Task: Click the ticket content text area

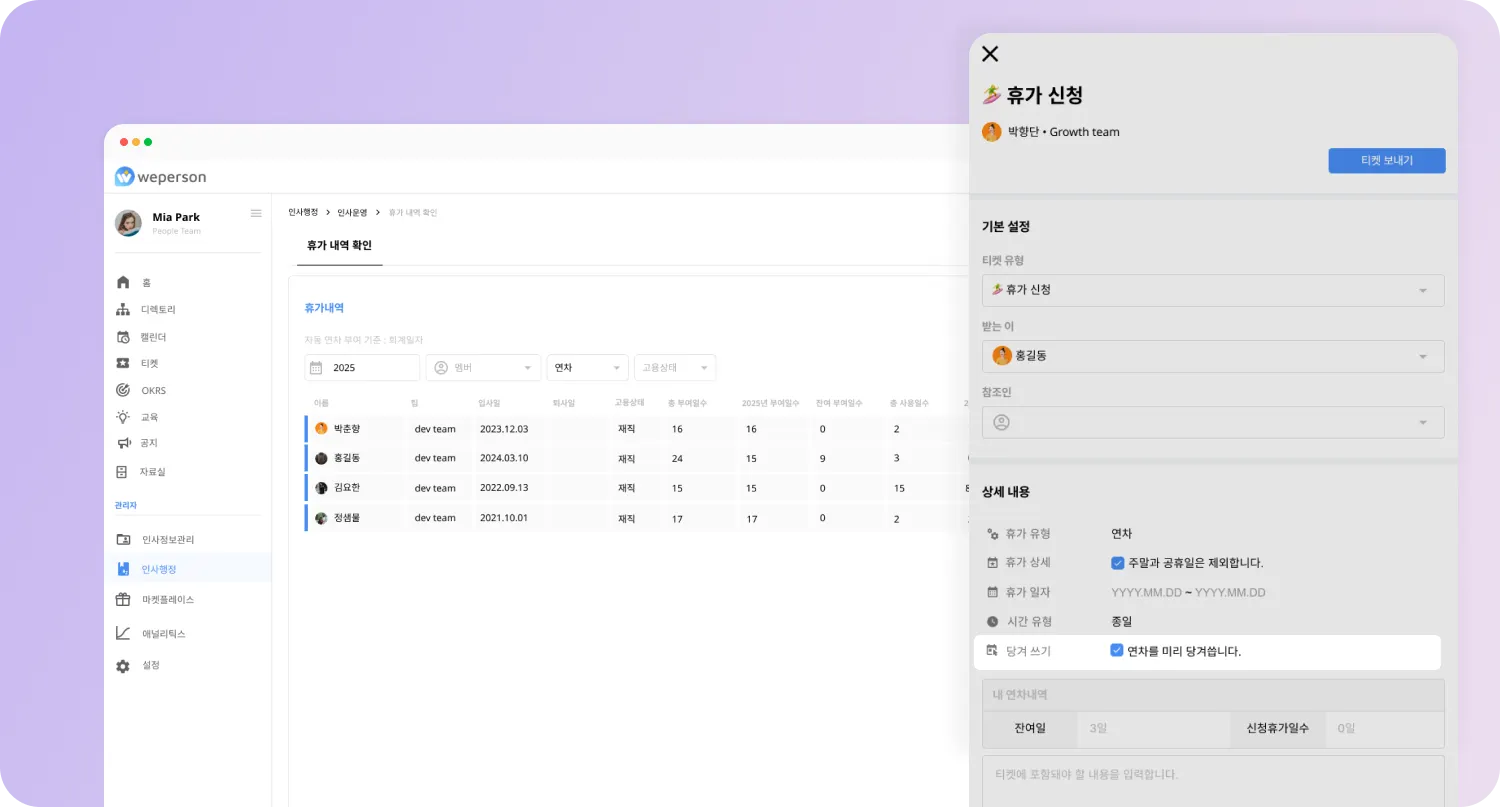Action: click(x=1213, y=780)
